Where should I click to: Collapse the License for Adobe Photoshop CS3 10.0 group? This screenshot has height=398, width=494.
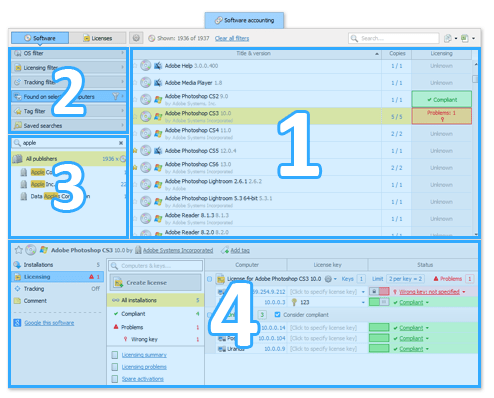pyautogui.click(x=209, y=279)
